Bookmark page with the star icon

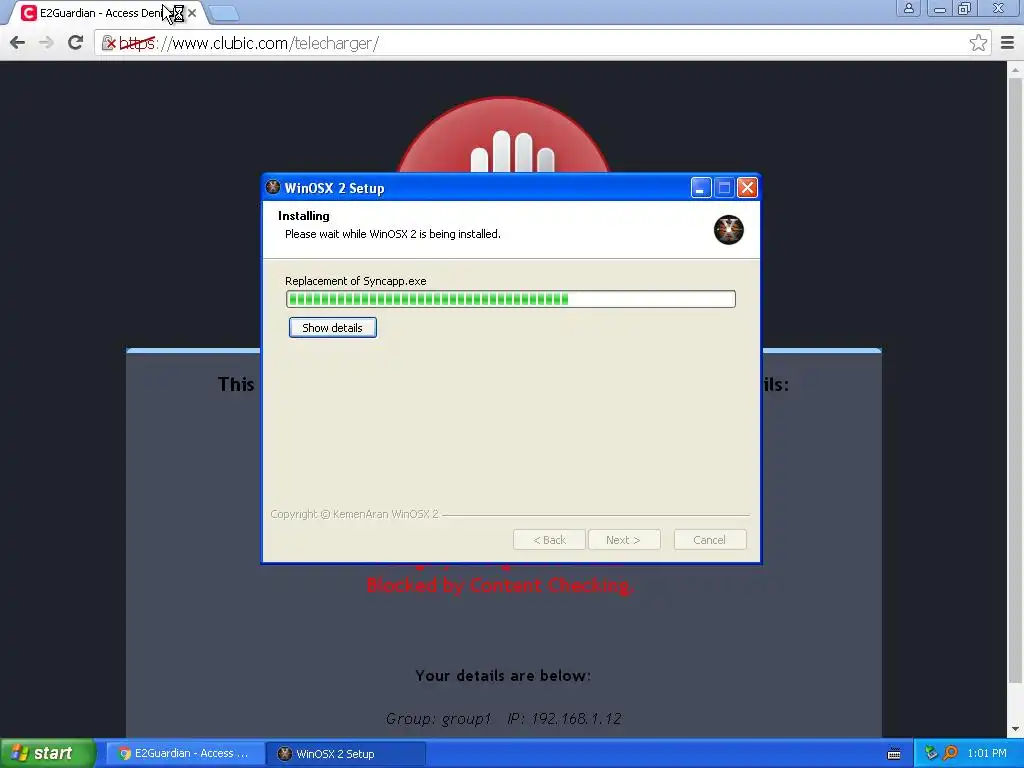click(x=978, y=43)
